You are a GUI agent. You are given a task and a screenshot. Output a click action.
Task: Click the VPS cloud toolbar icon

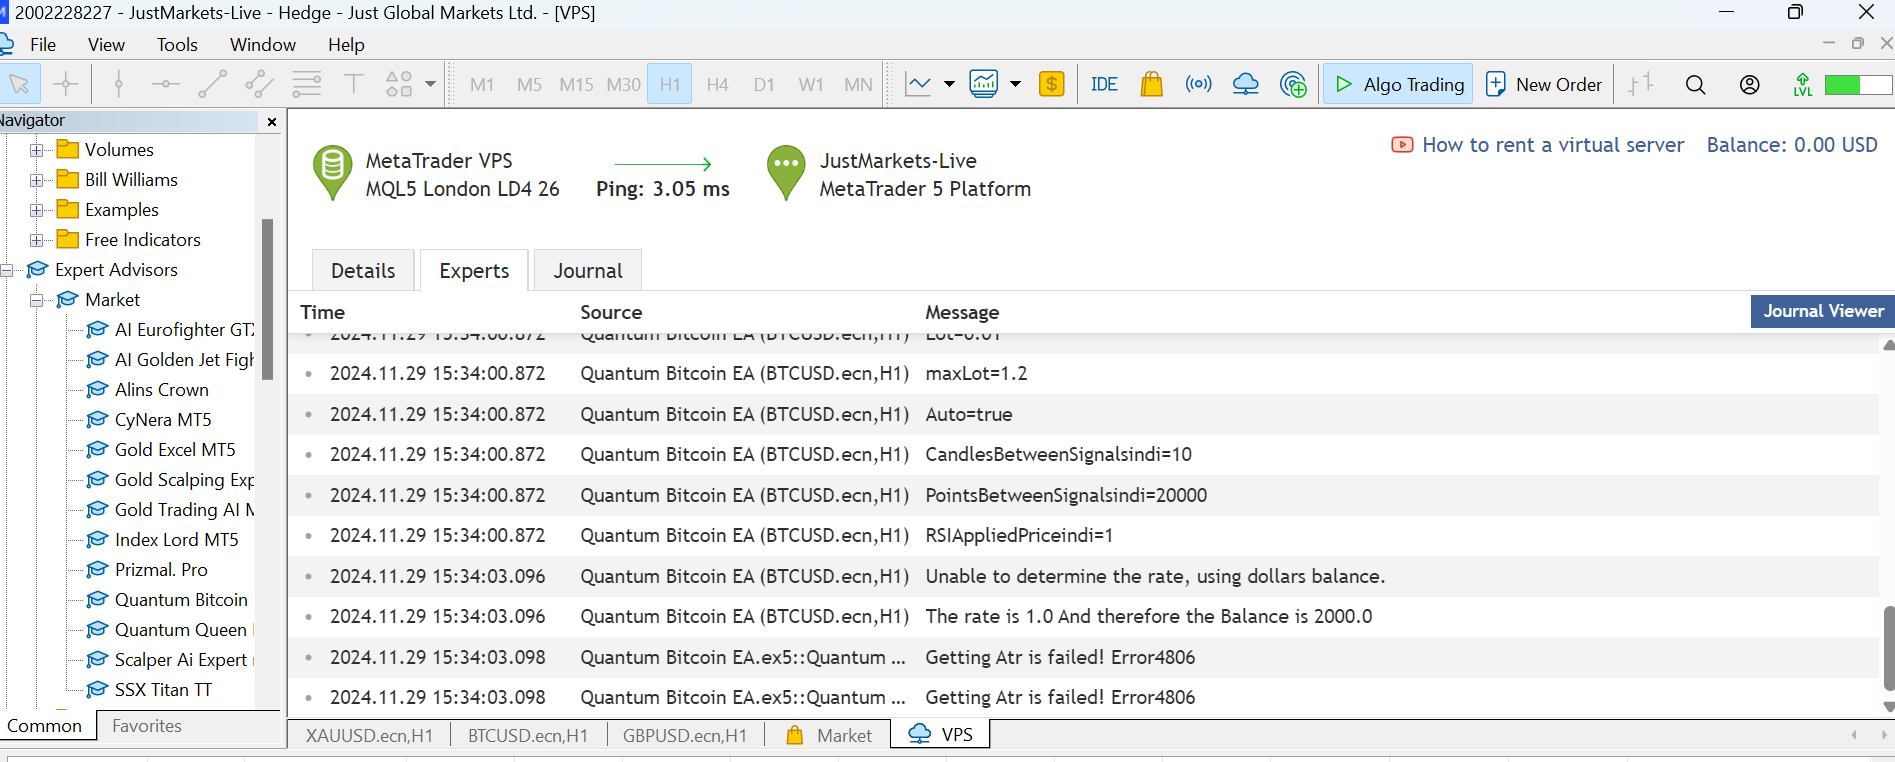pyautogui.click(x=1245, y=84)
